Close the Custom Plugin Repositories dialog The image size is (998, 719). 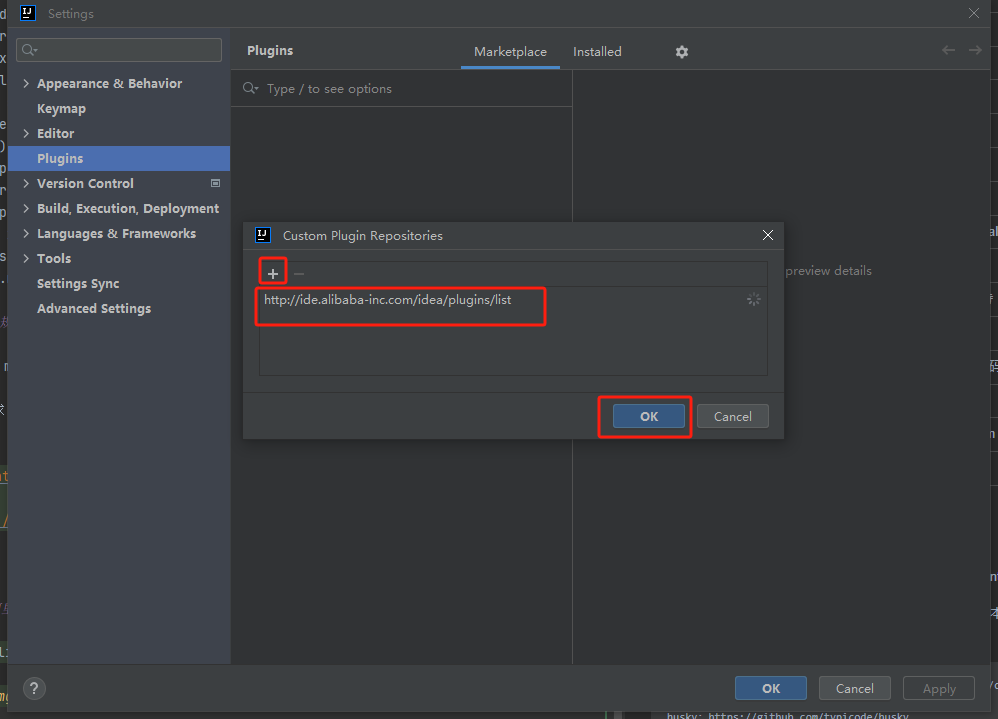[x=768, y=236]
